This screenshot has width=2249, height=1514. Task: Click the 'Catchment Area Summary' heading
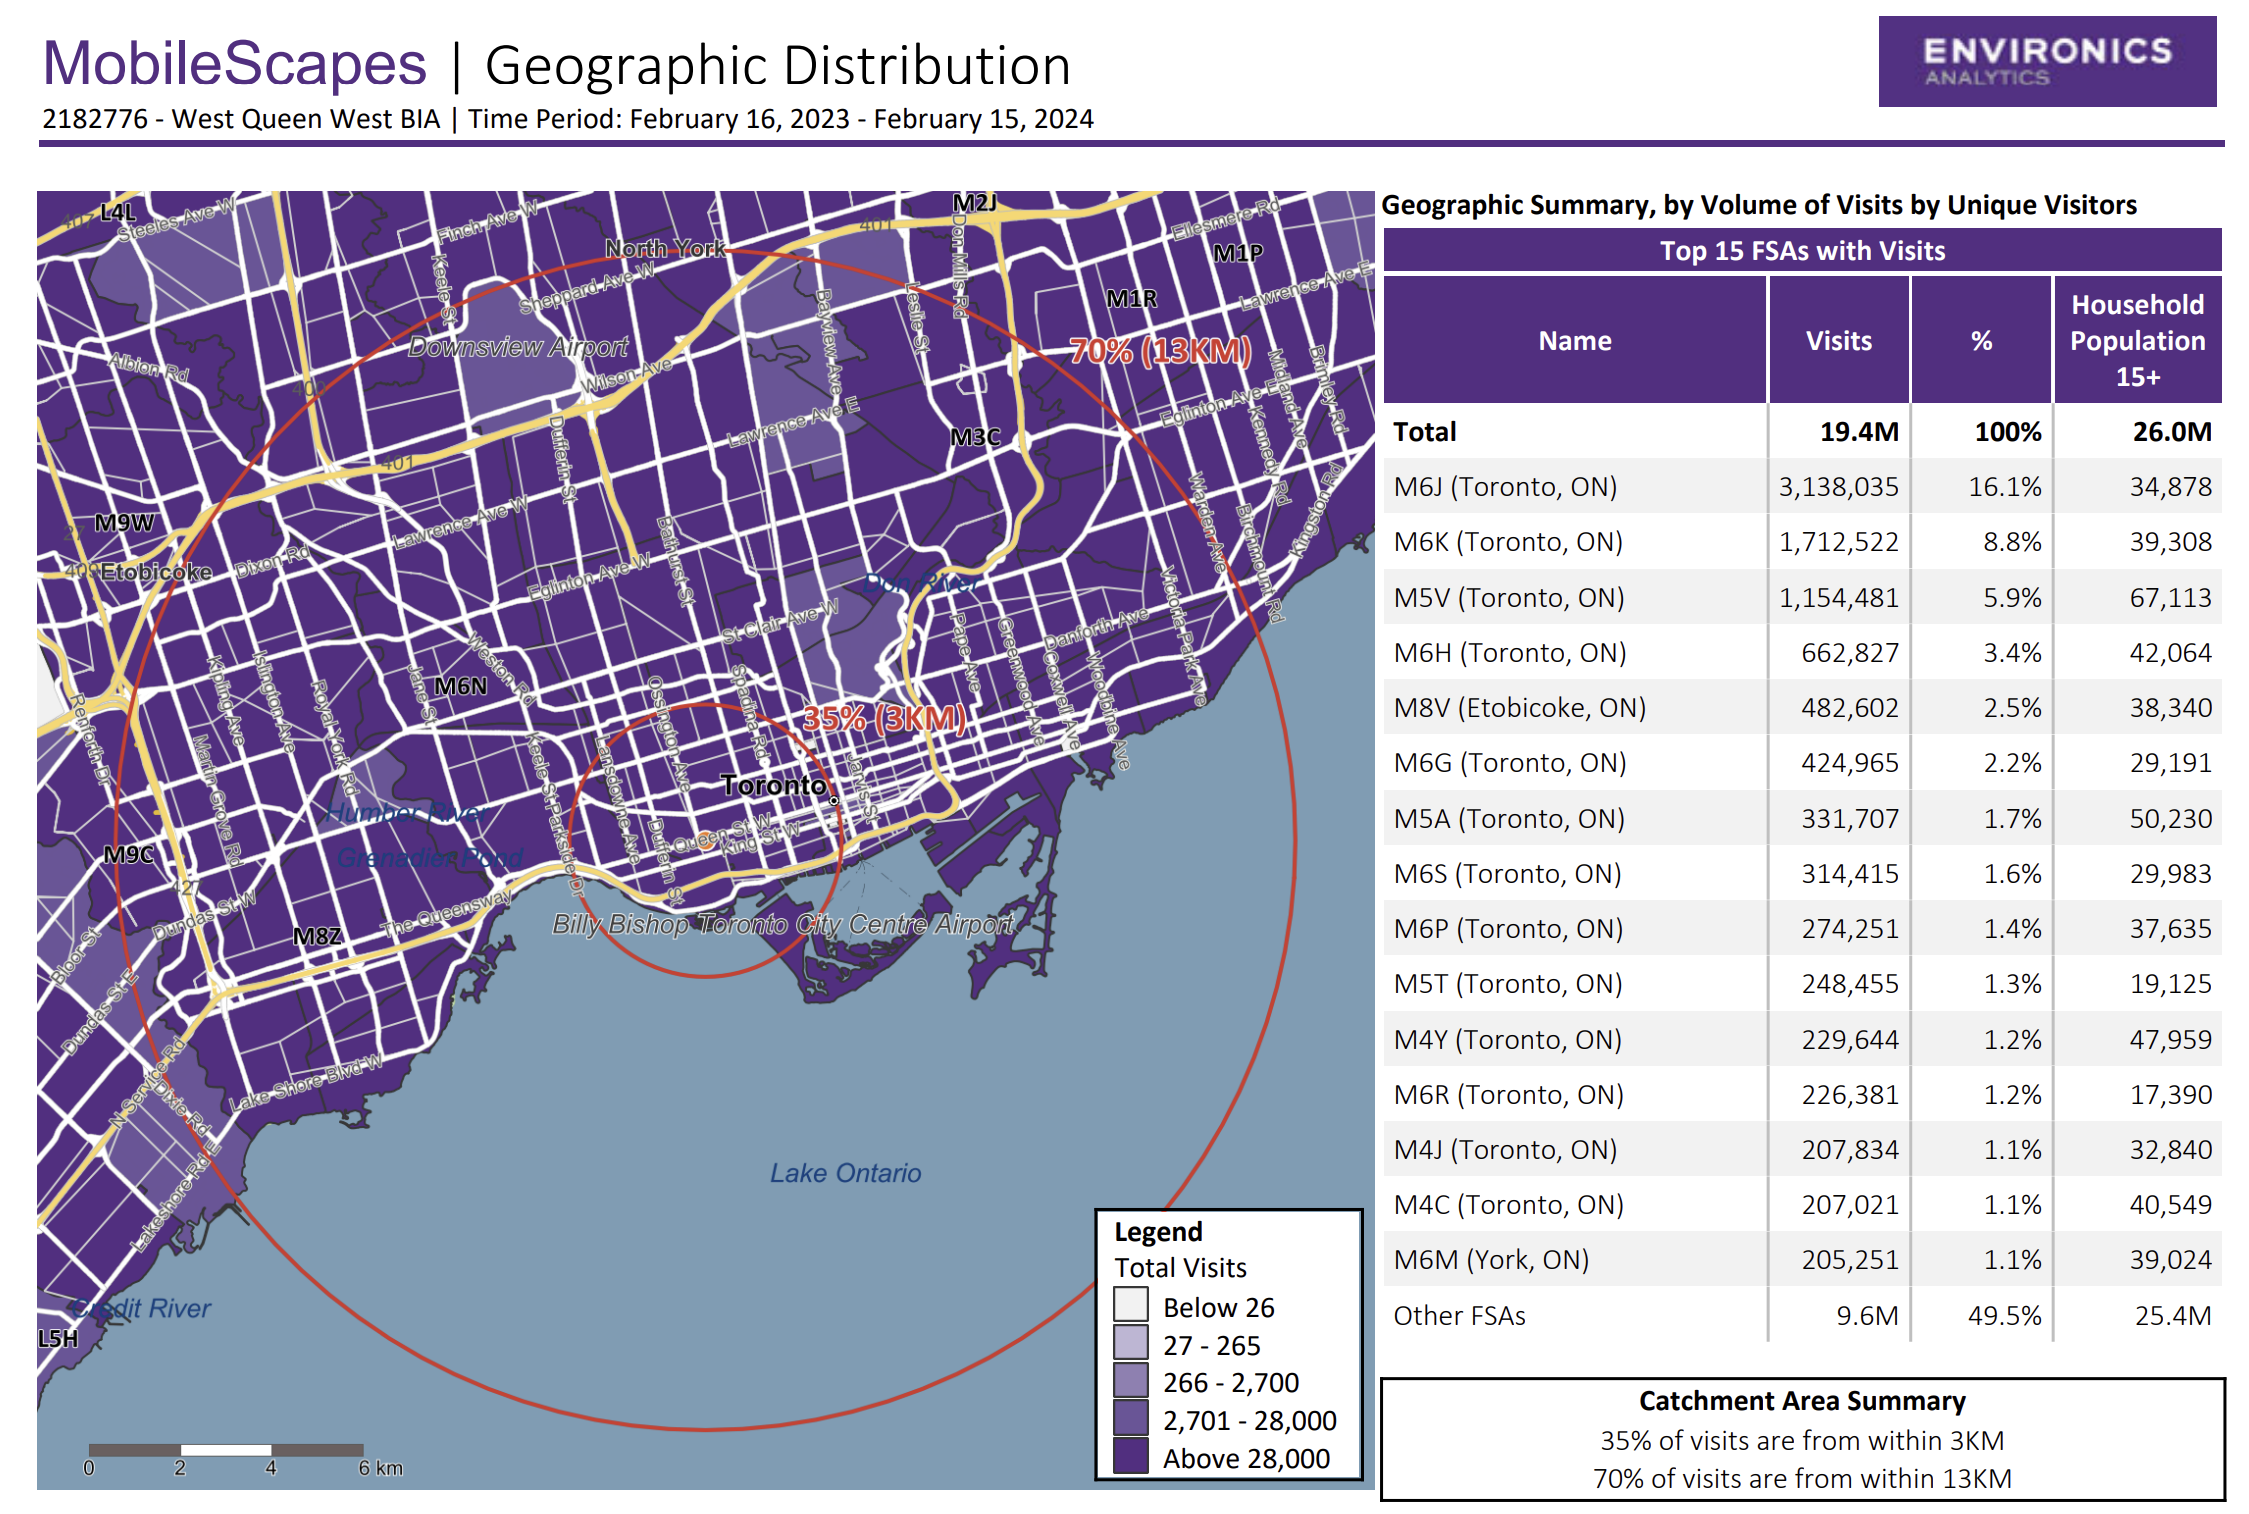click(x=1802, y=1401)
